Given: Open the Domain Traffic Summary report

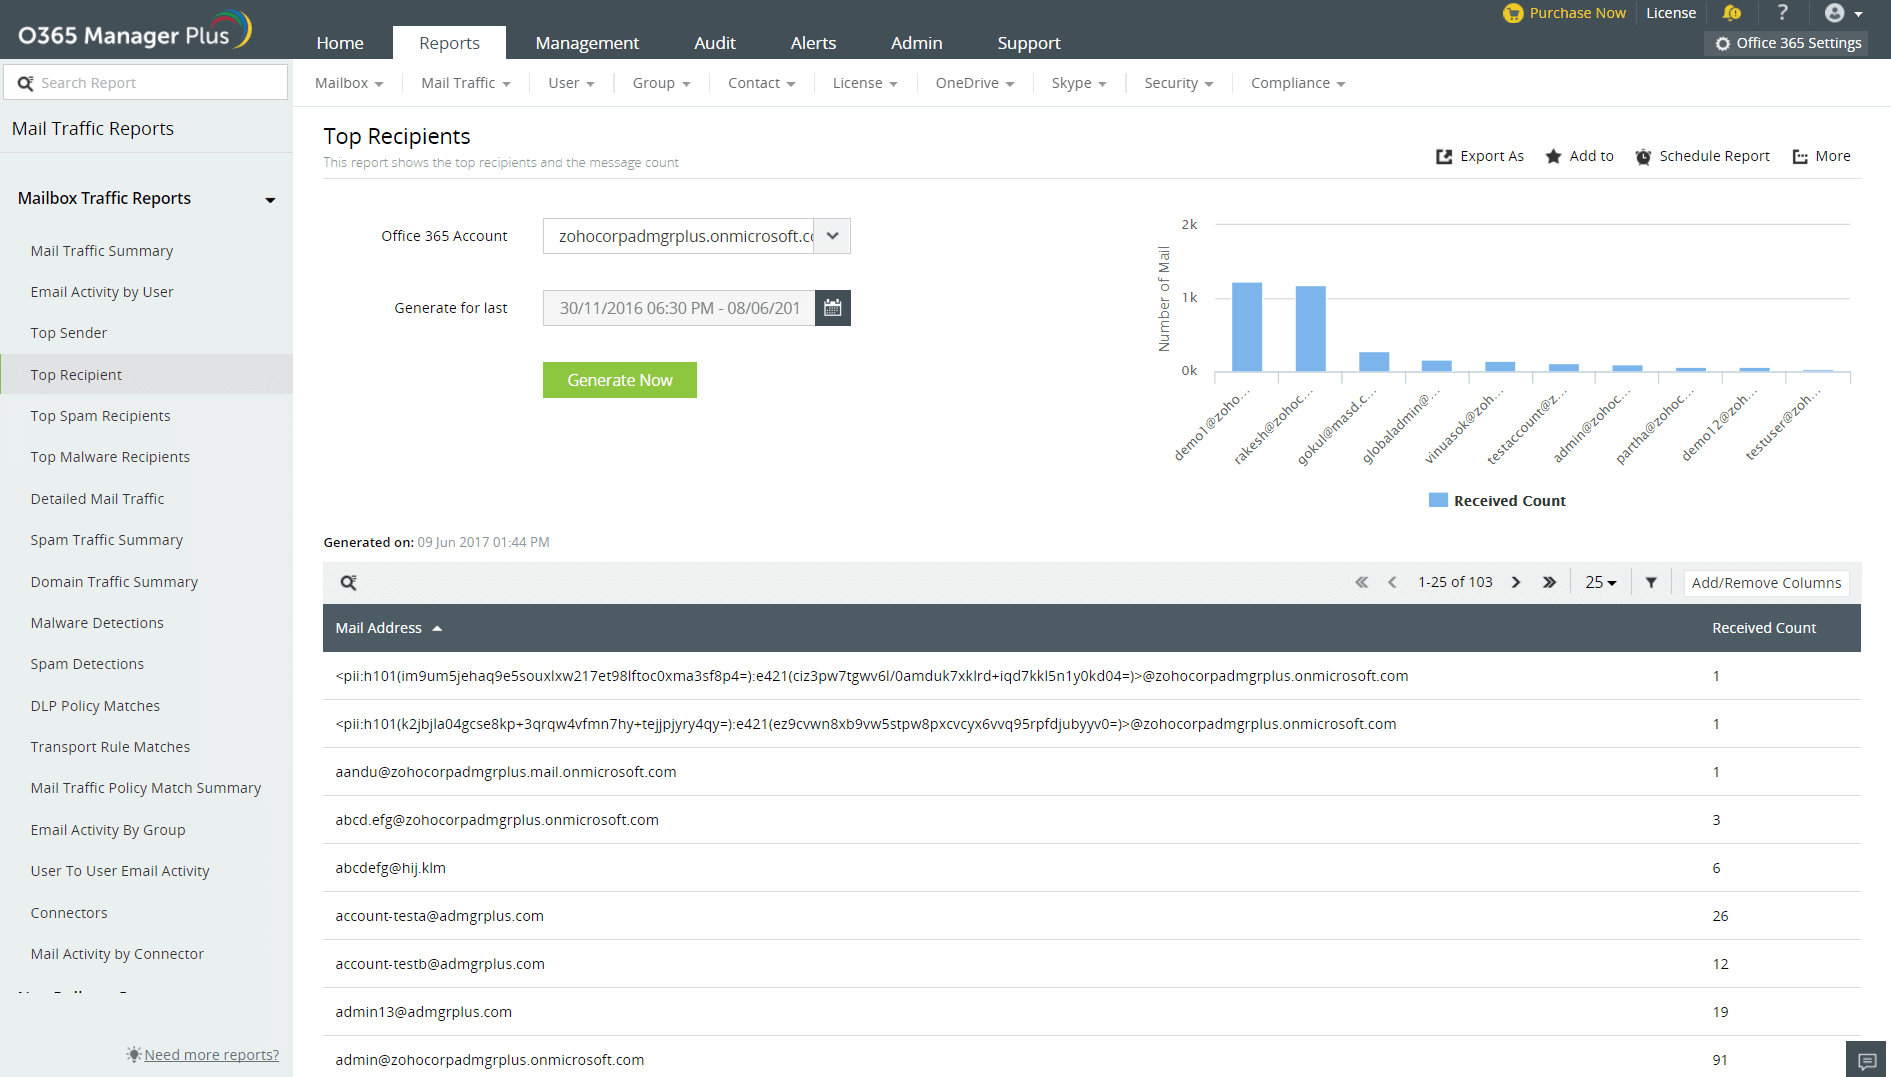Looking at the screenshot, I should pyautogui.click(x=114, y=582).
